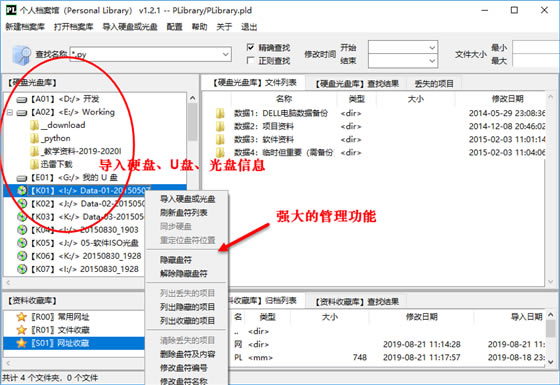
Task: Click the [R00] 常用网址 star icon
Action: 21,317
